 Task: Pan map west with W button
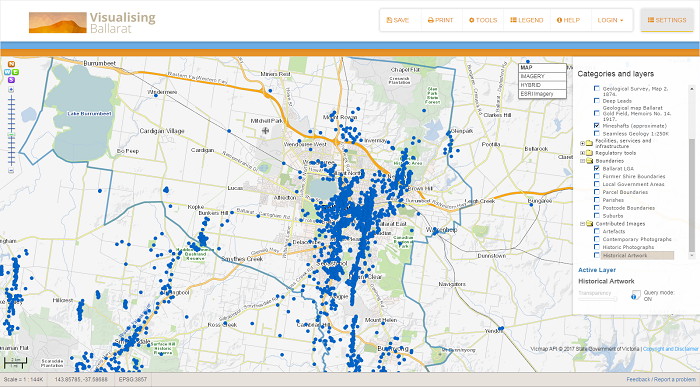[x=8, y=72]
